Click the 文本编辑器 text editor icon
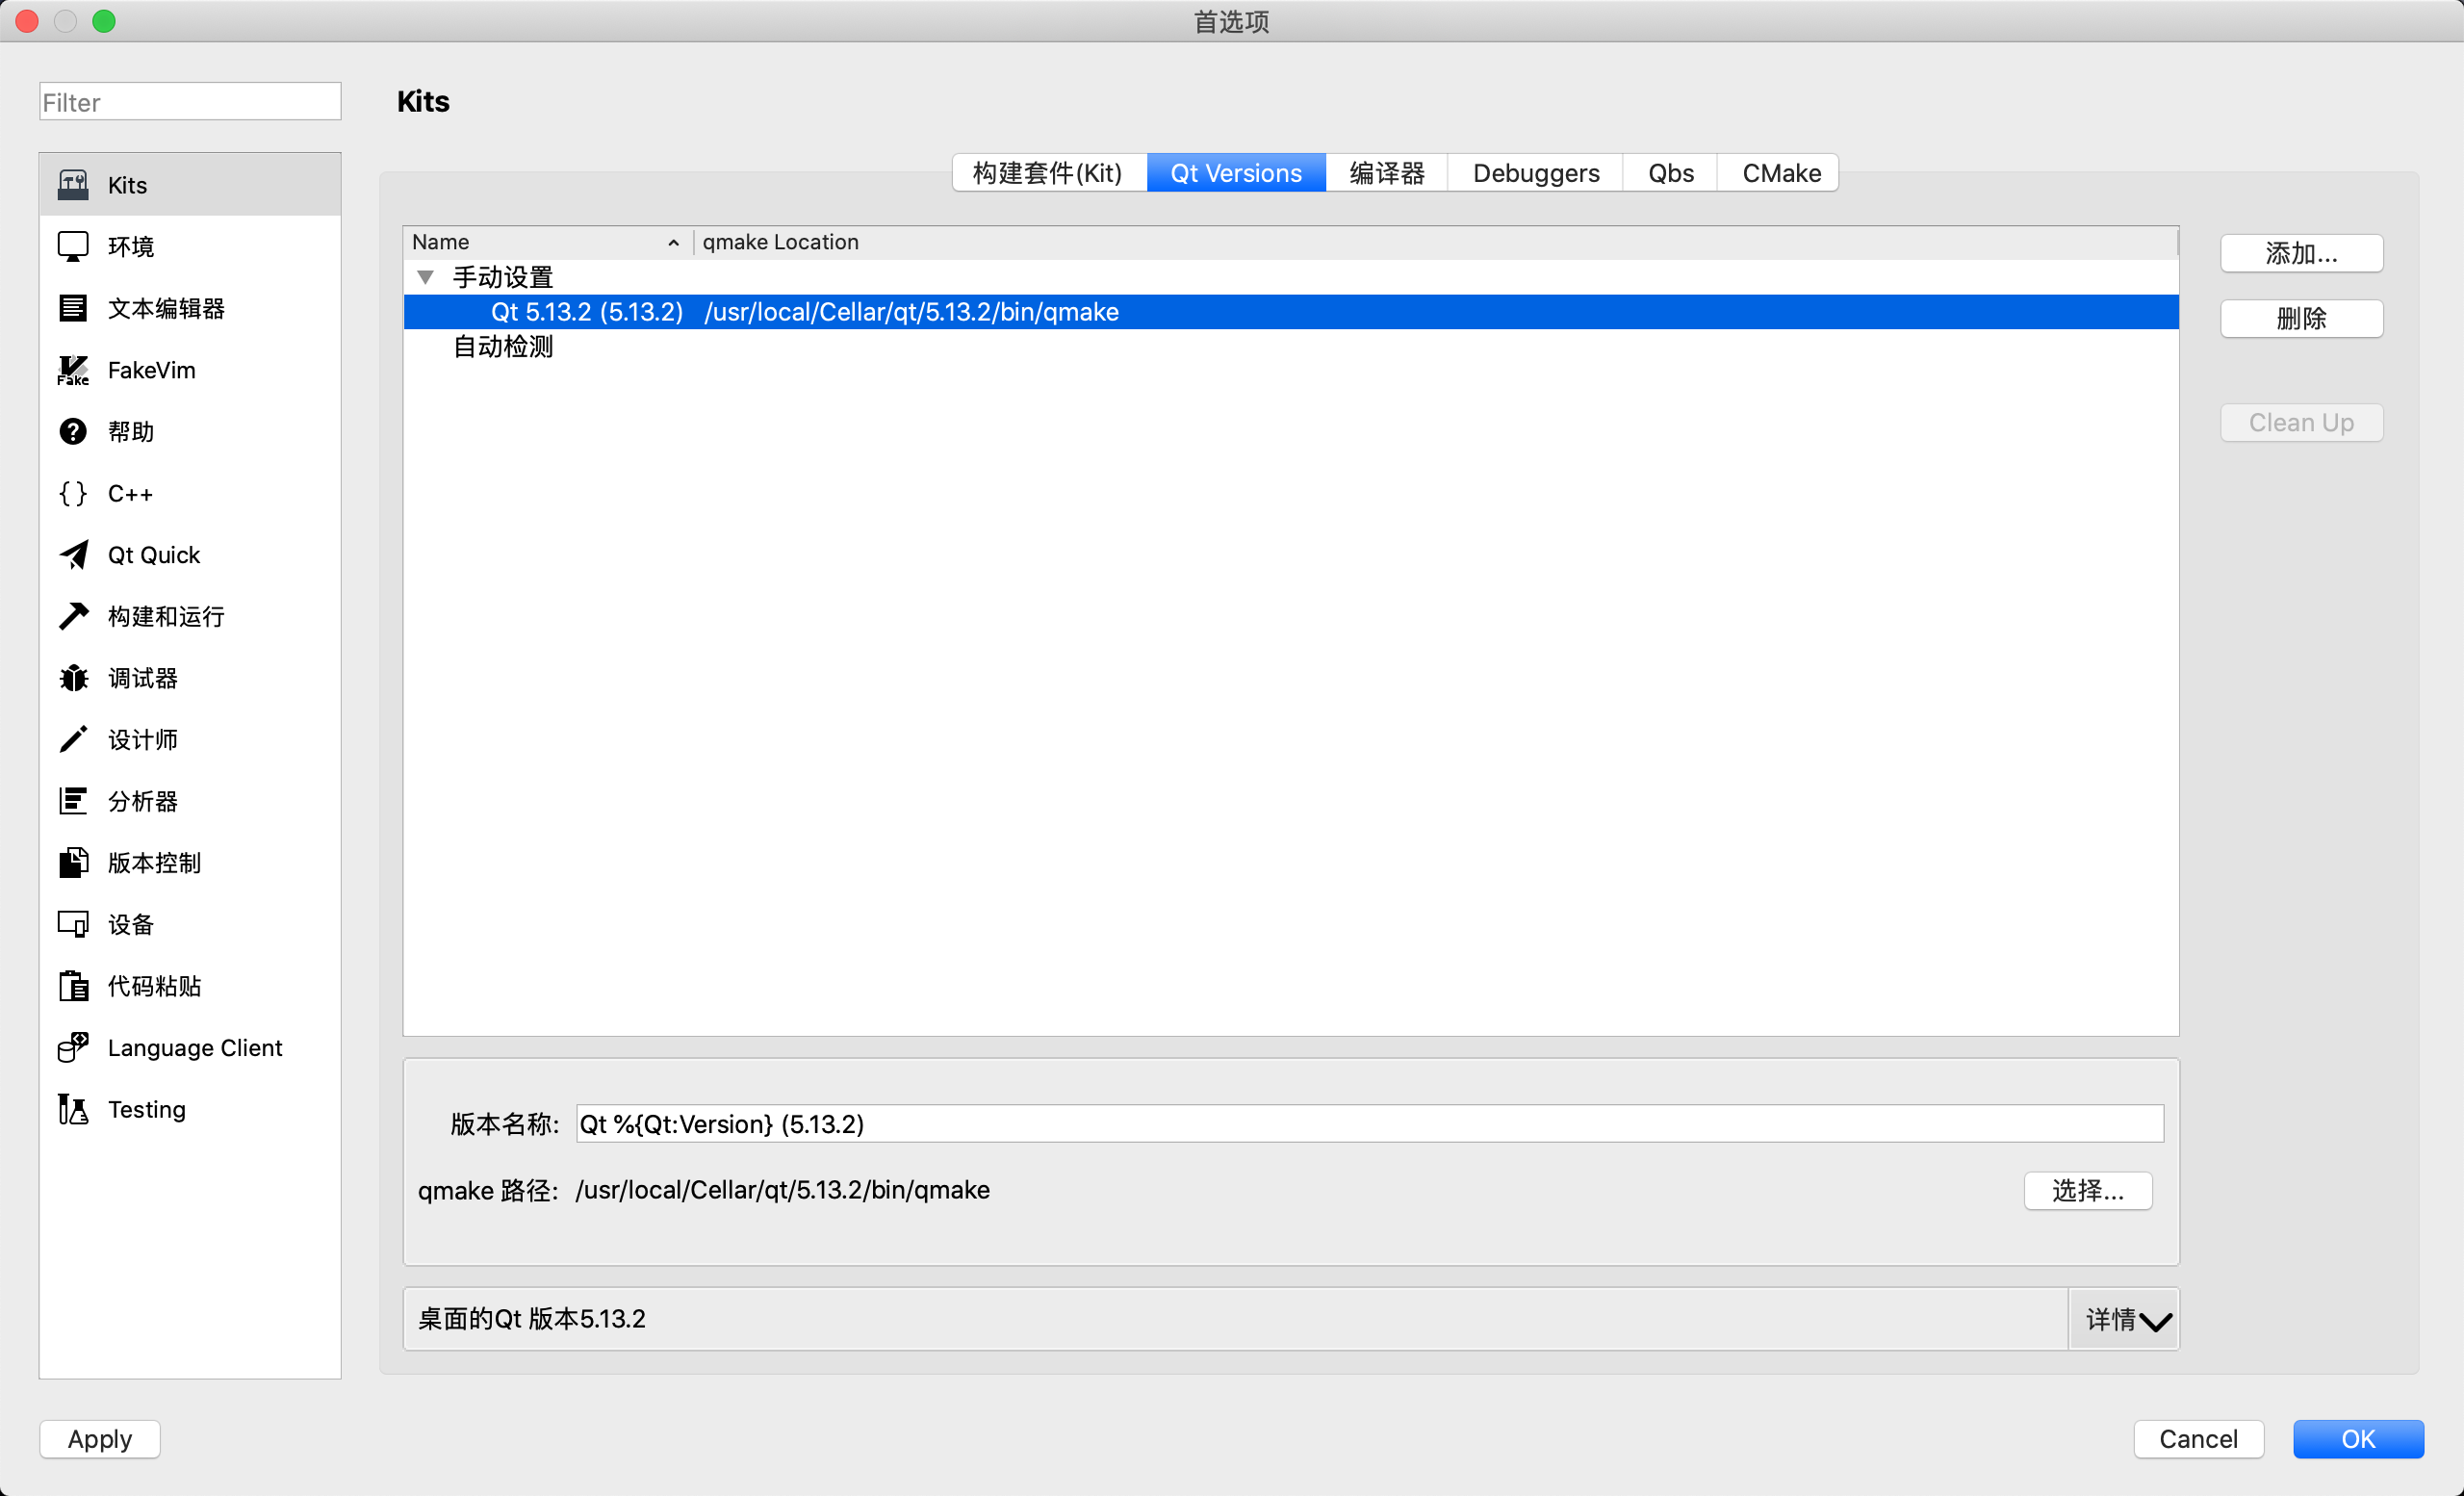 tap(73, 308)
